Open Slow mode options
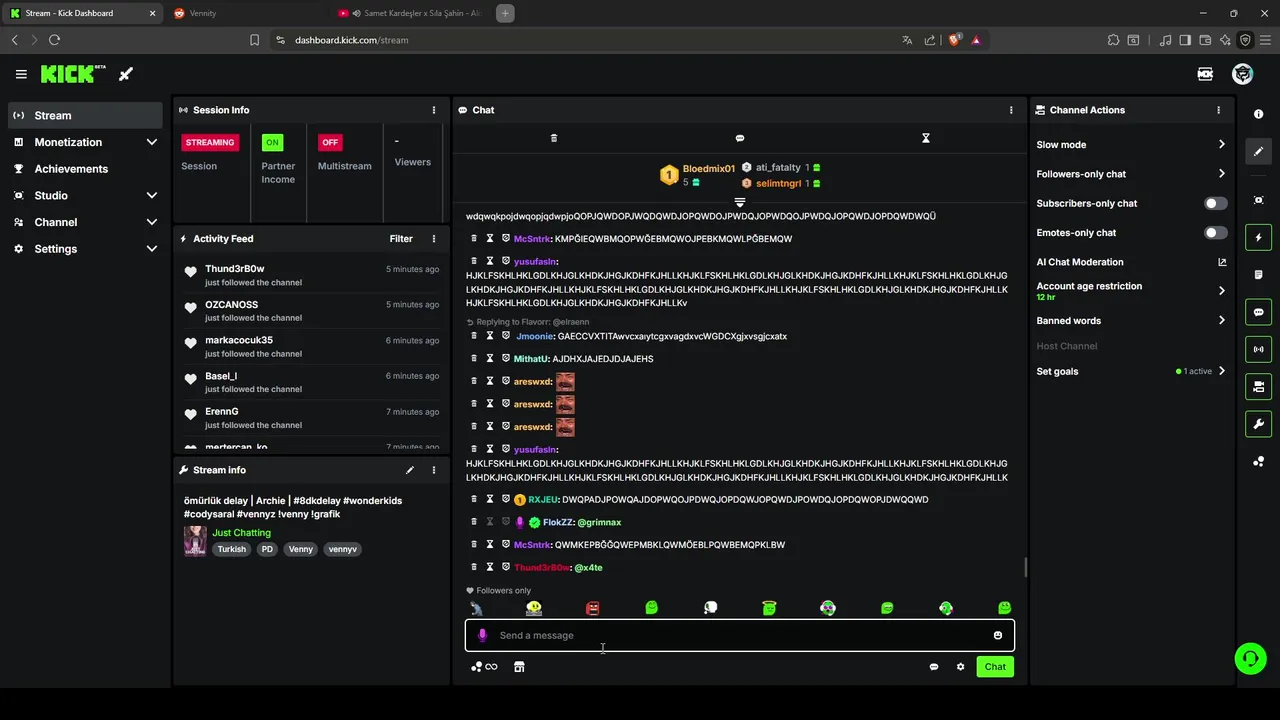 [1131, 145]
